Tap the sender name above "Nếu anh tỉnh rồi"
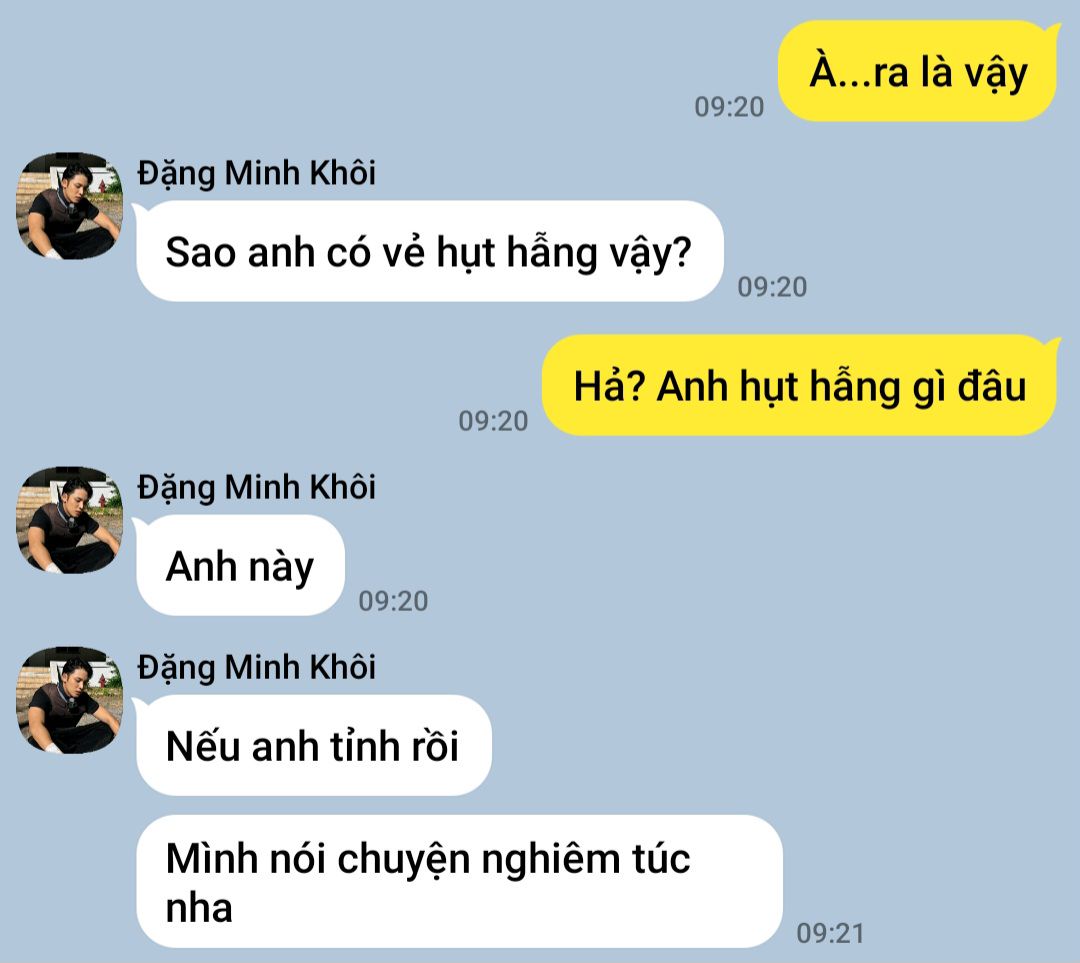The width and height of the screenshot is (1080, 963). (x=256, y=667)
